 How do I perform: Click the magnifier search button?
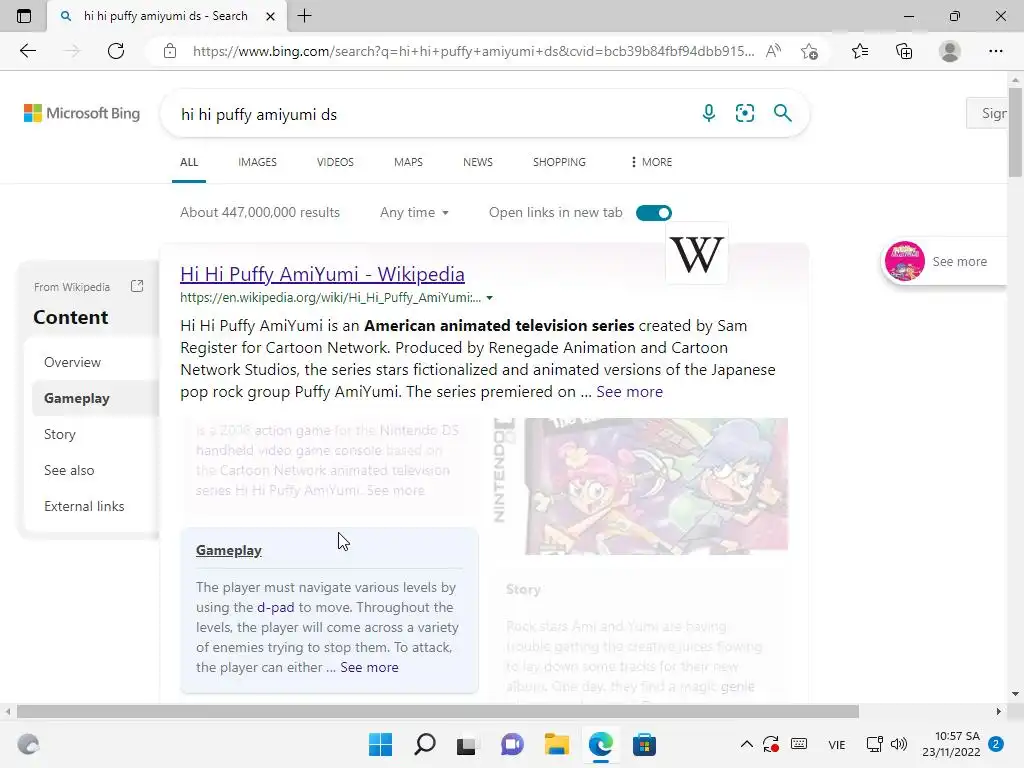(782, 113)
